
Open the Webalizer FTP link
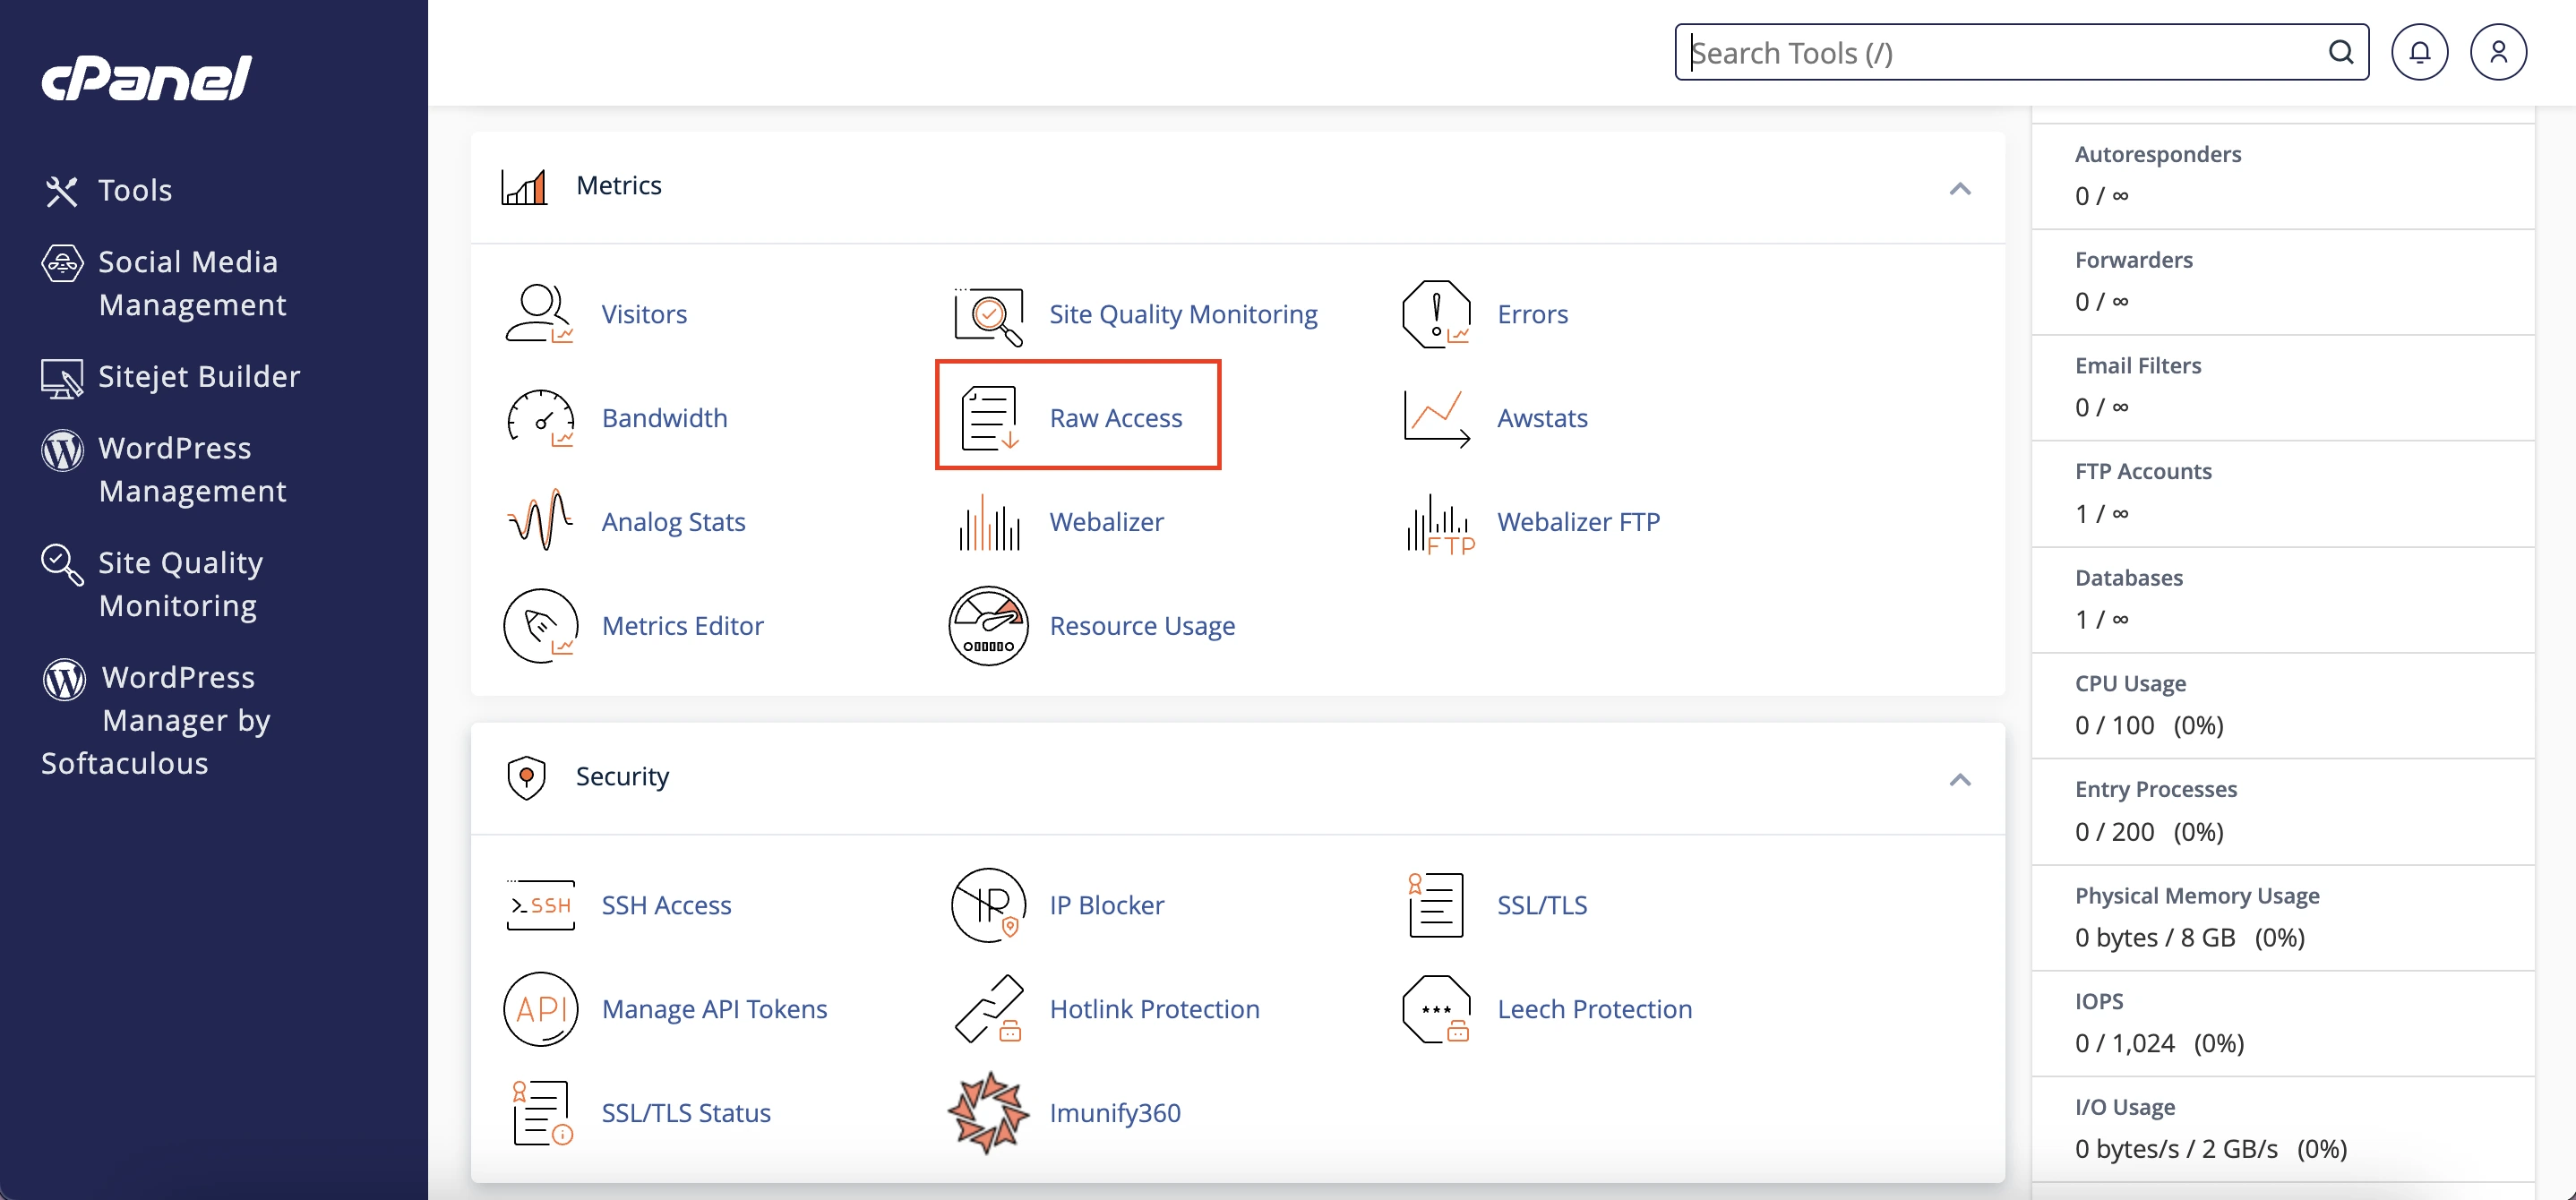coord(1579,522)
